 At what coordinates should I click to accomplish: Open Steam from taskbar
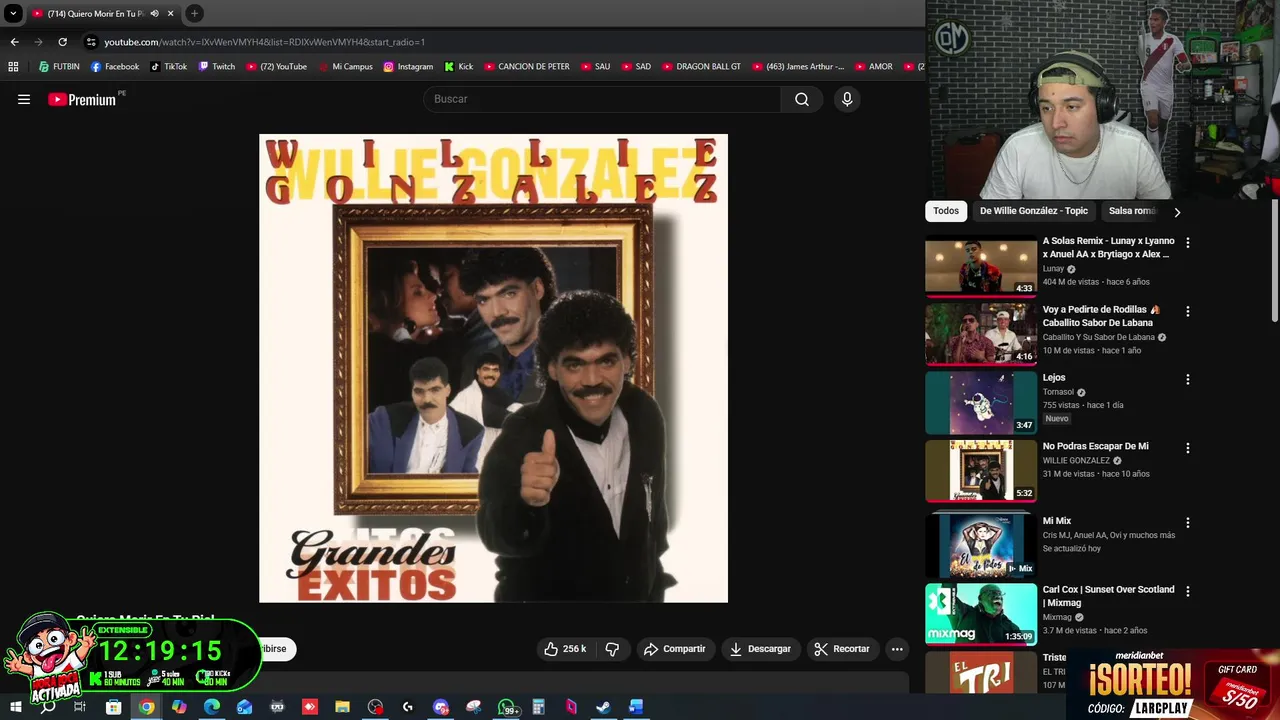click(x=603, y=707)
